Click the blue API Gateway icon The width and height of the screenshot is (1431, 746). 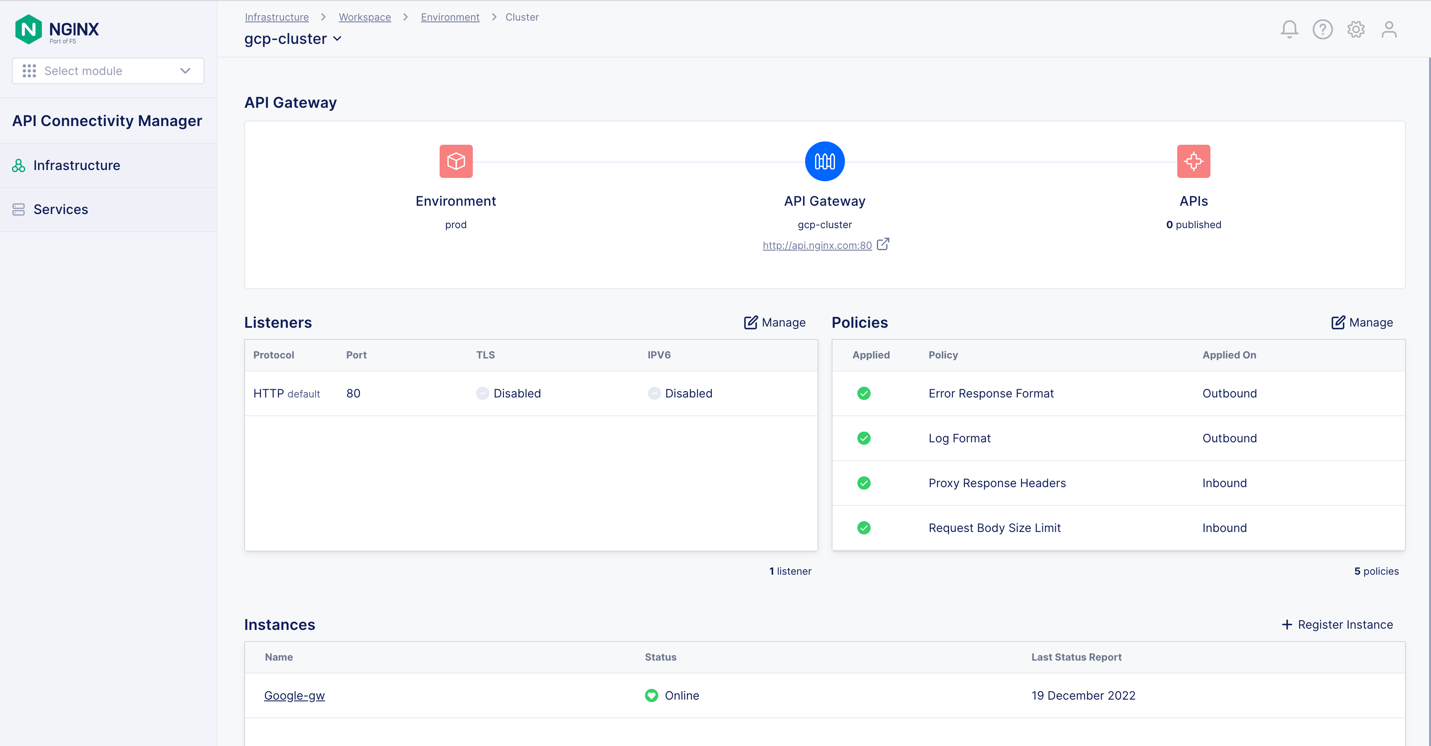pos(824,161)
